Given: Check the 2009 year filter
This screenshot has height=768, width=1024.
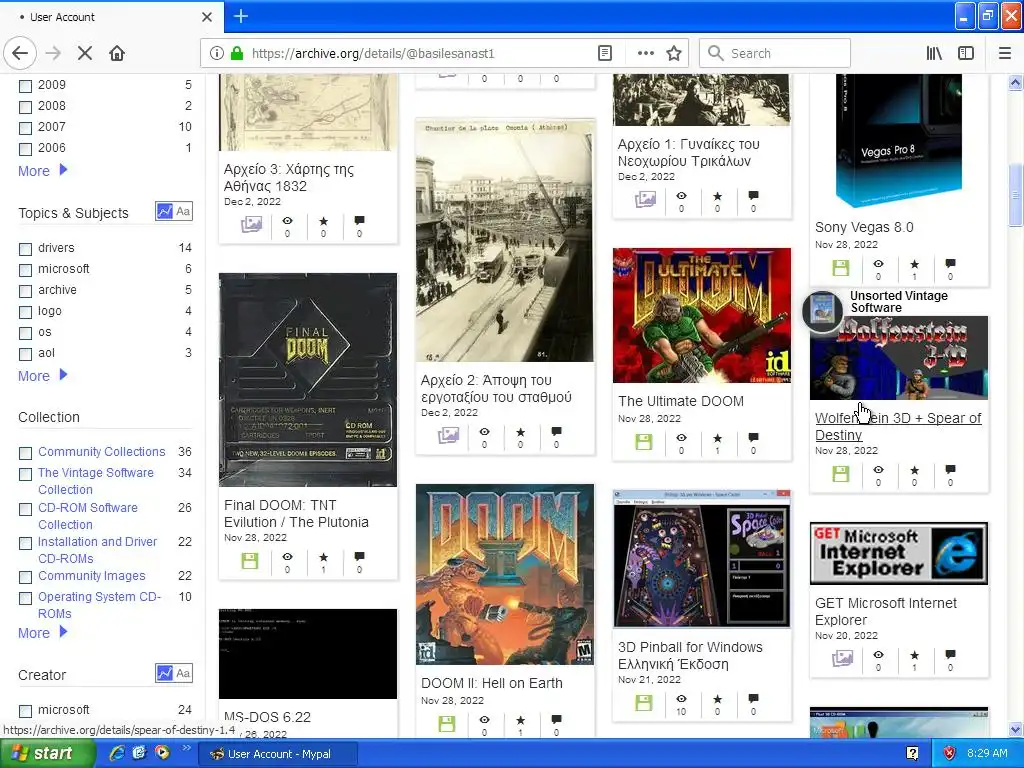Looking at the screenshot, I should (25, 86).
